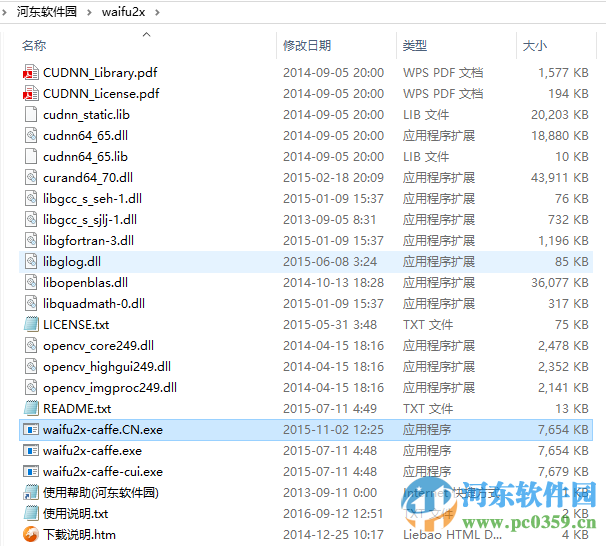This screenshot has height=547, width=606.
Task: Sort files by 名称 column header
Action: pos(34,46)
